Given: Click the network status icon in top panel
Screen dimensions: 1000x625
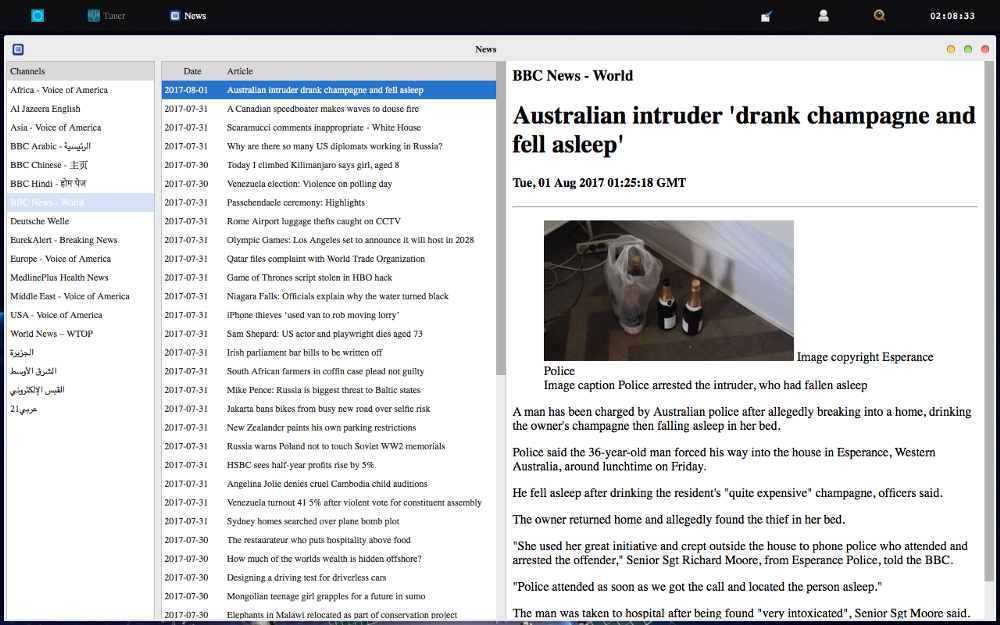Looking at the screenshot, I should (766, 16).
